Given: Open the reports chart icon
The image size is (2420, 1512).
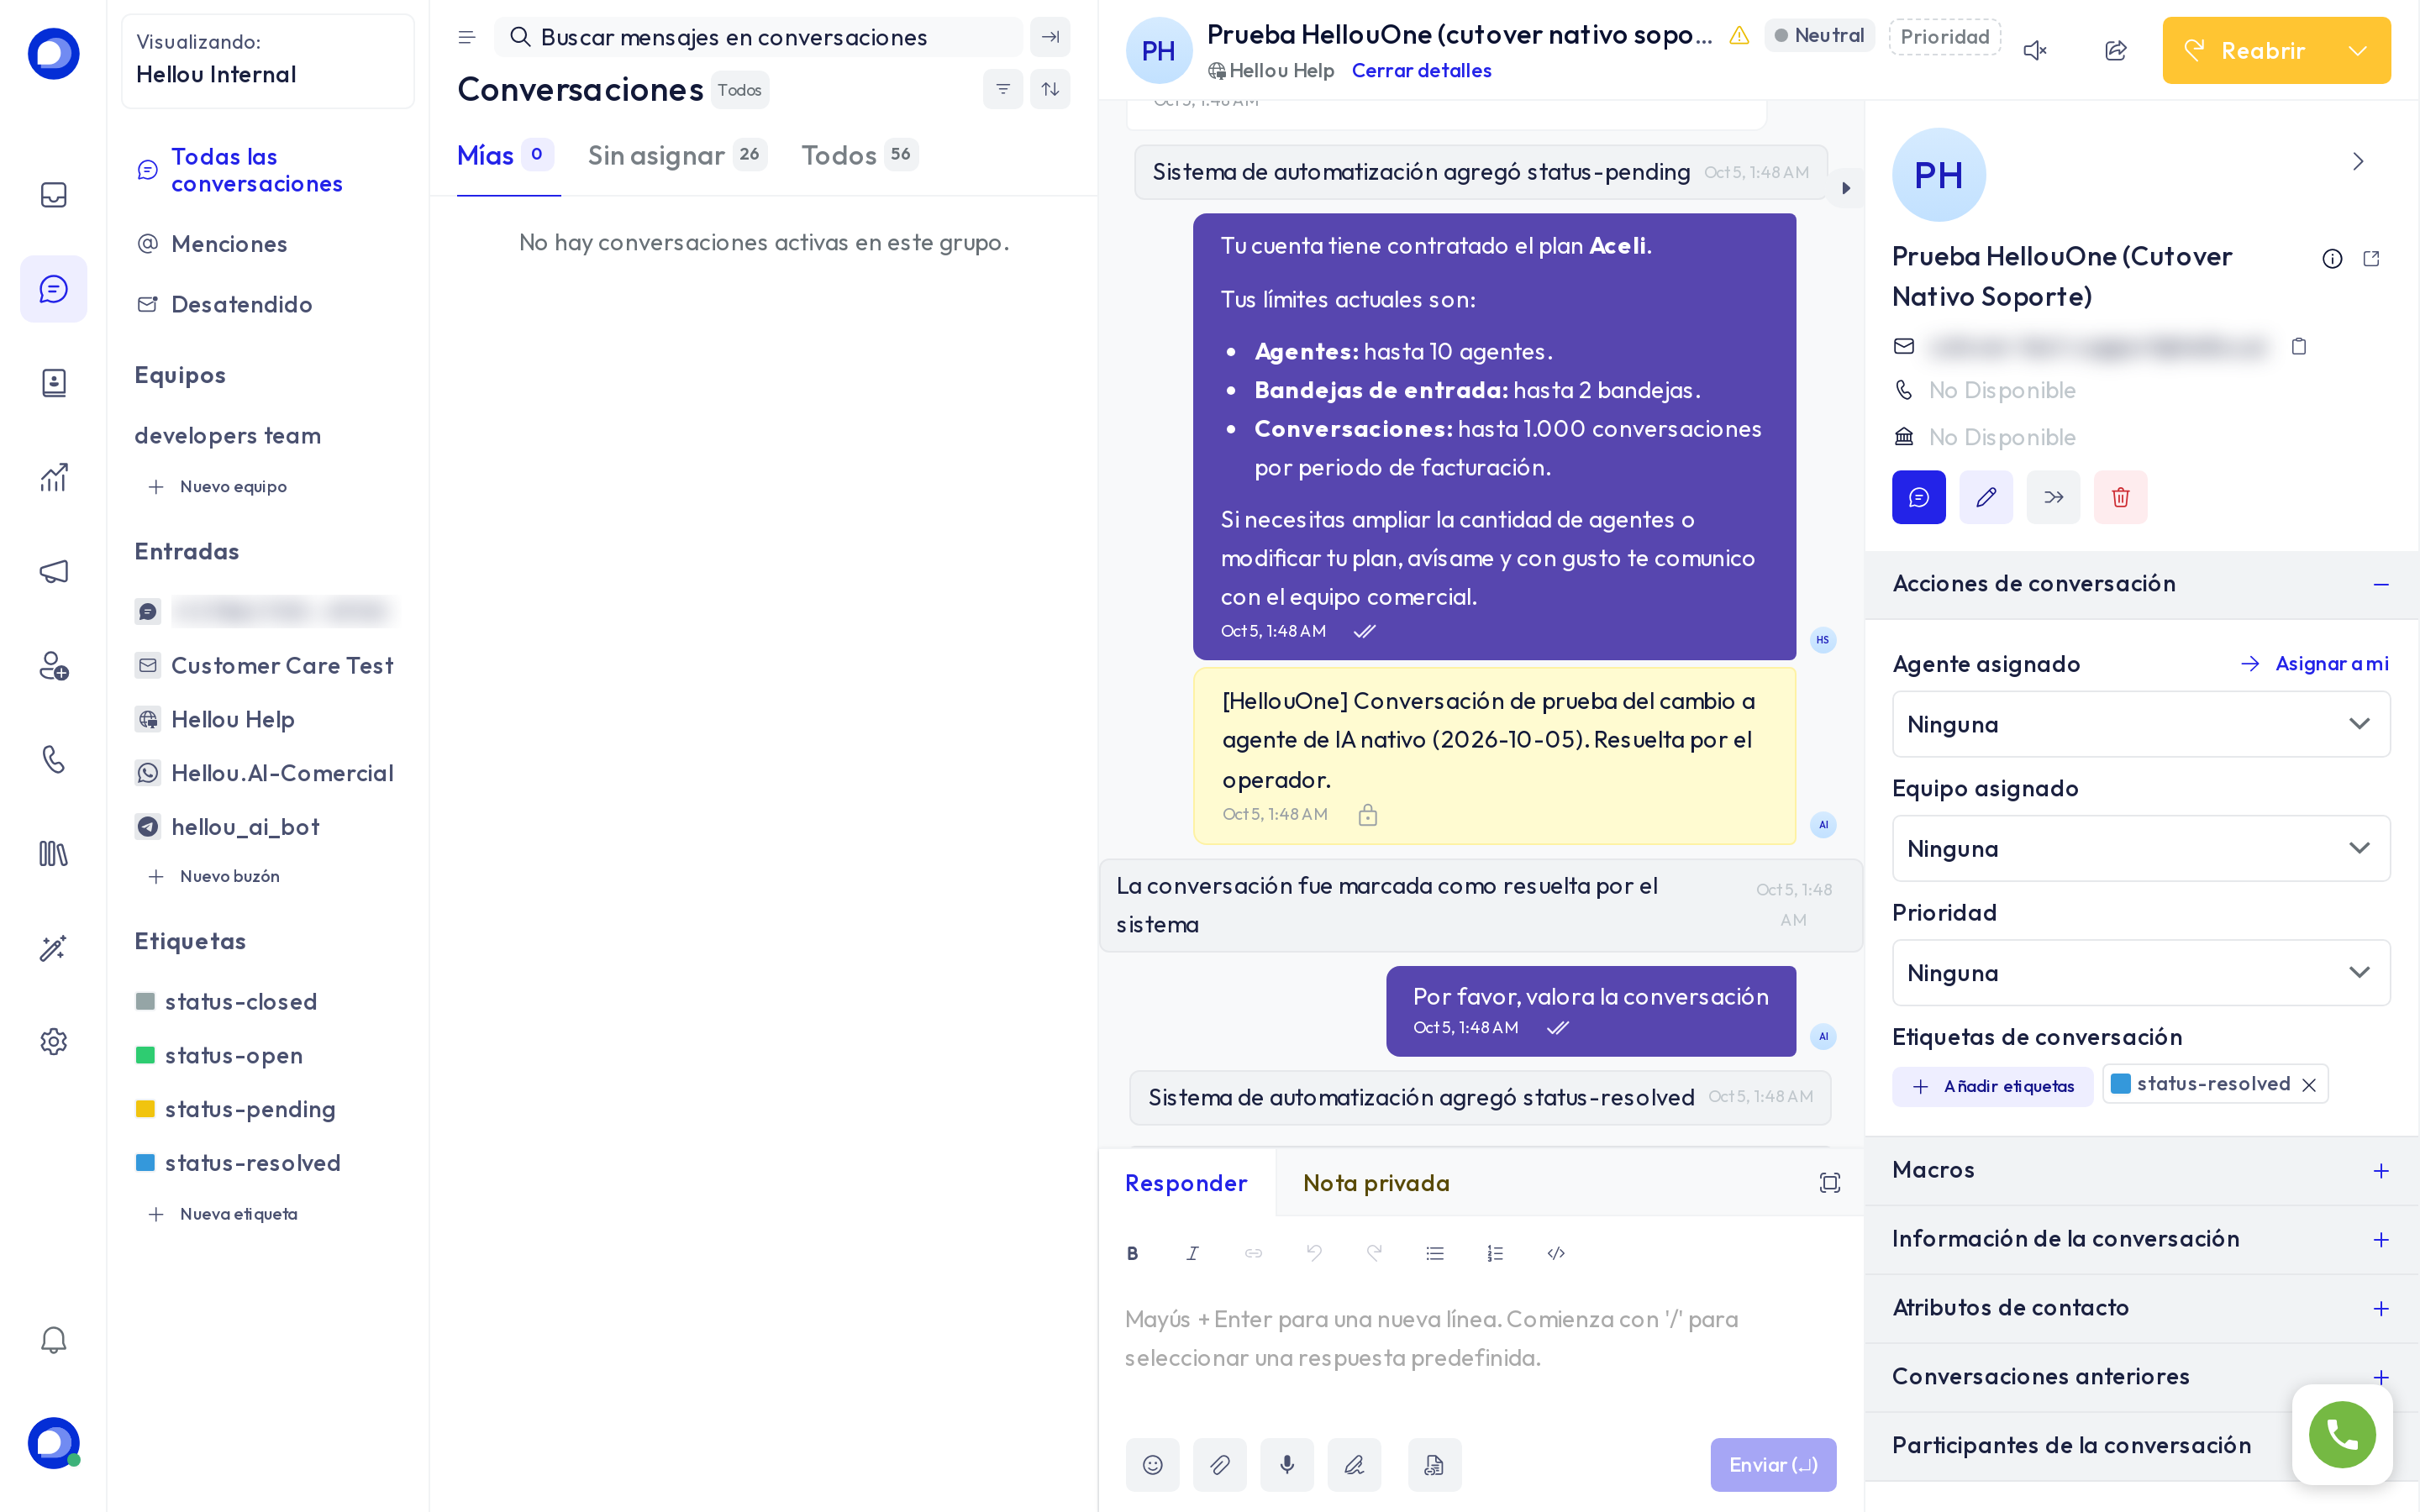Looking at the screenshot, I should [x=54, y=477].
